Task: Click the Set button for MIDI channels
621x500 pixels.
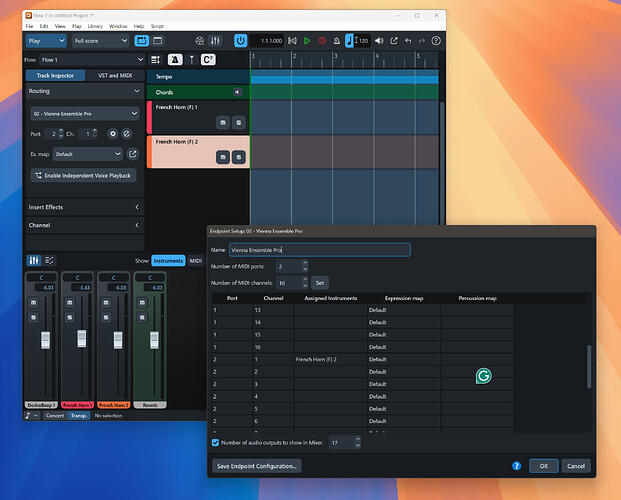Action: pyautogui.click(x=320, y=283)
